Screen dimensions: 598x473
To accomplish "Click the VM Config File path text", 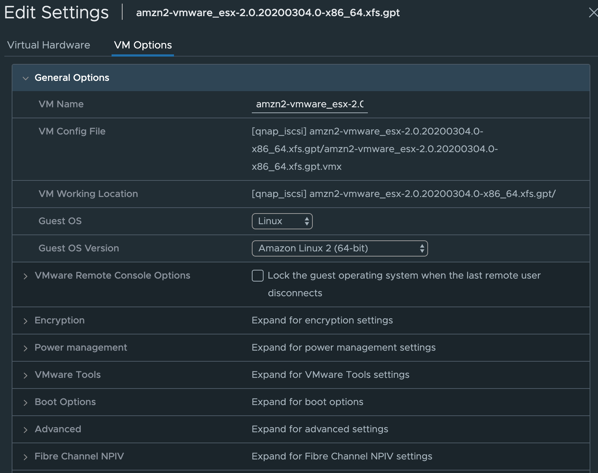I will [x=375, y=149].
